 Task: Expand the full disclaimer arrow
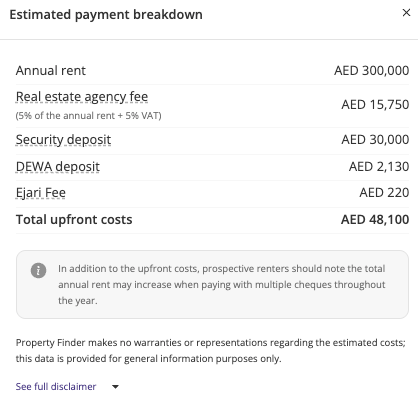115,387
